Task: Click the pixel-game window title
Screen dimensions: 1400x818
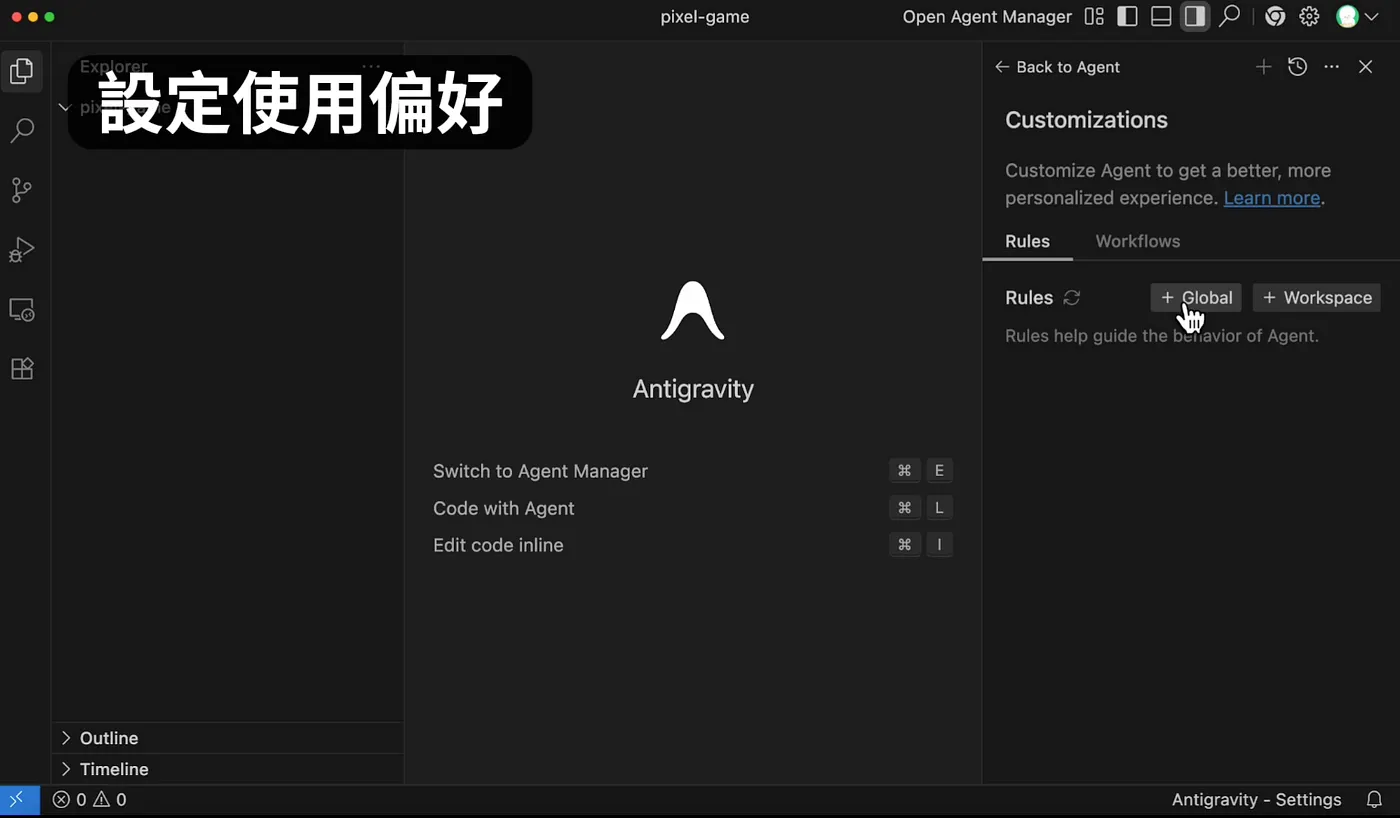Action: click(x=705, y=17)
